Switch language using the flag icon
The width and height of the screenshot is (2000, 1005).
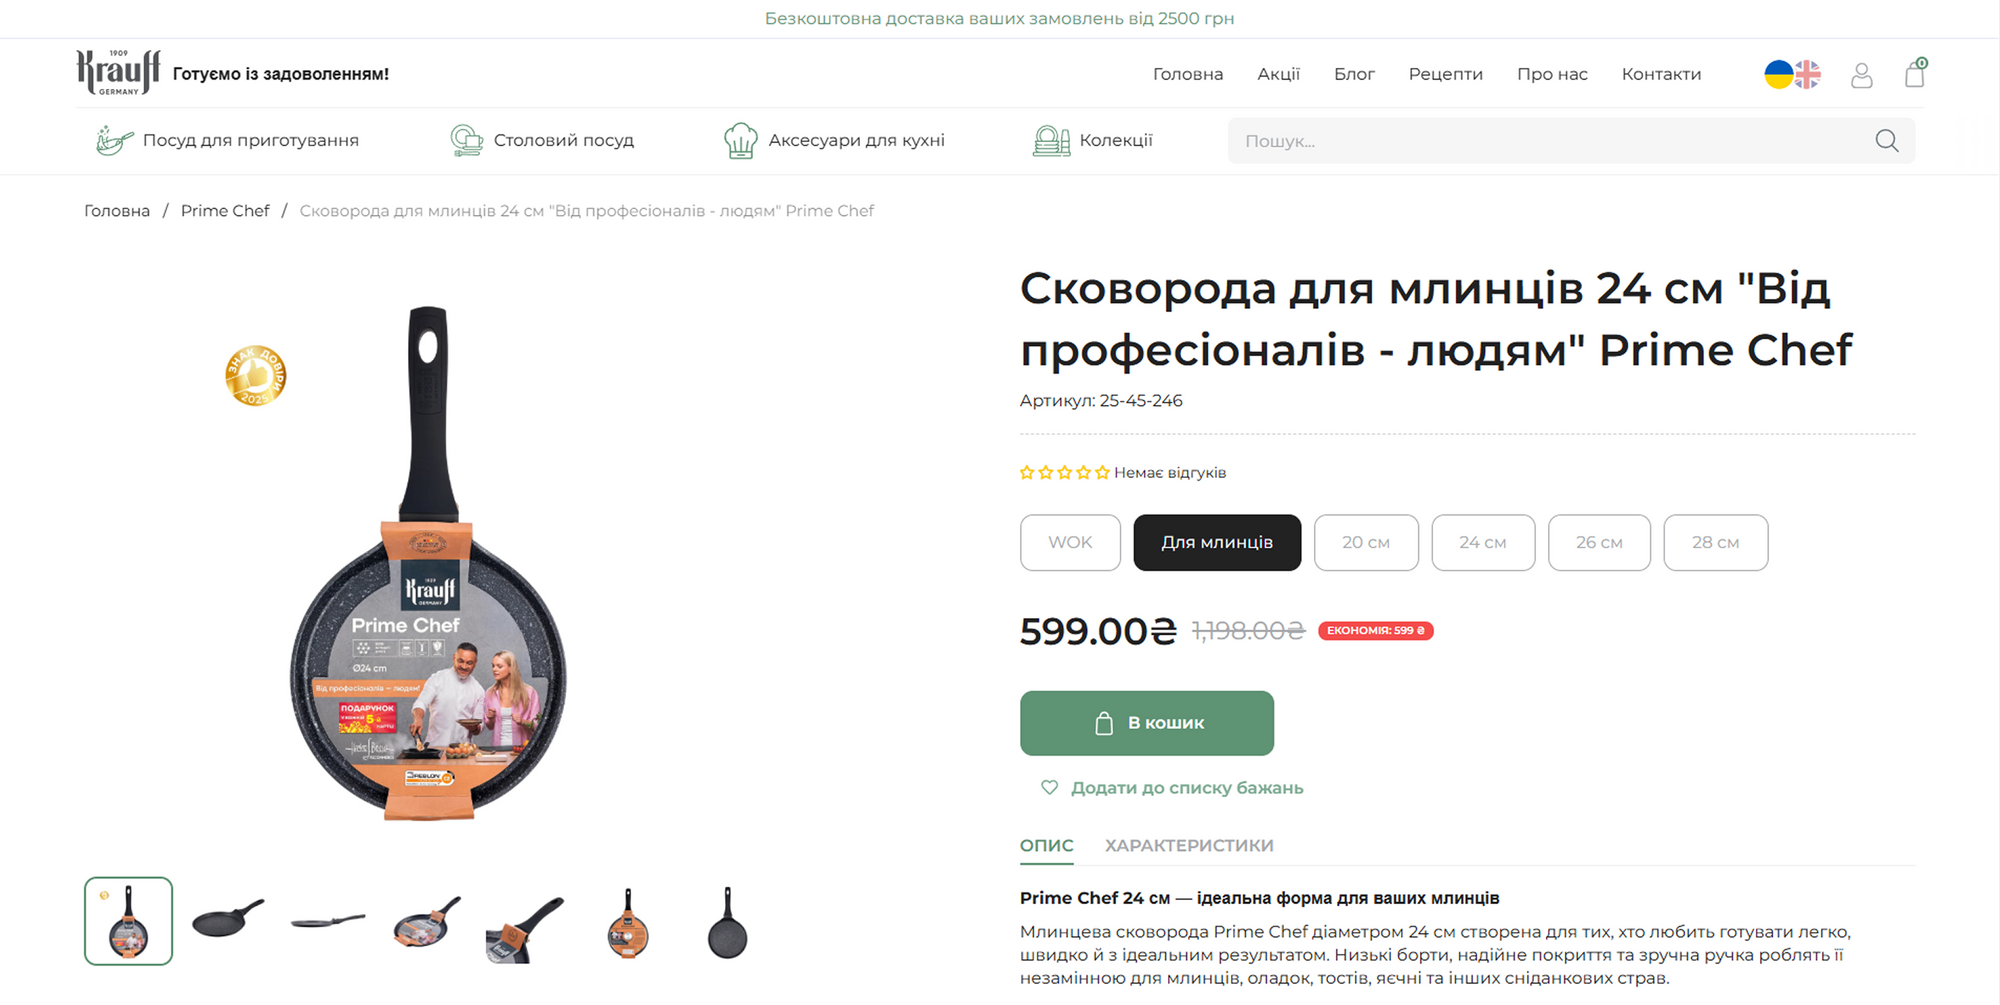[1792, 74]
